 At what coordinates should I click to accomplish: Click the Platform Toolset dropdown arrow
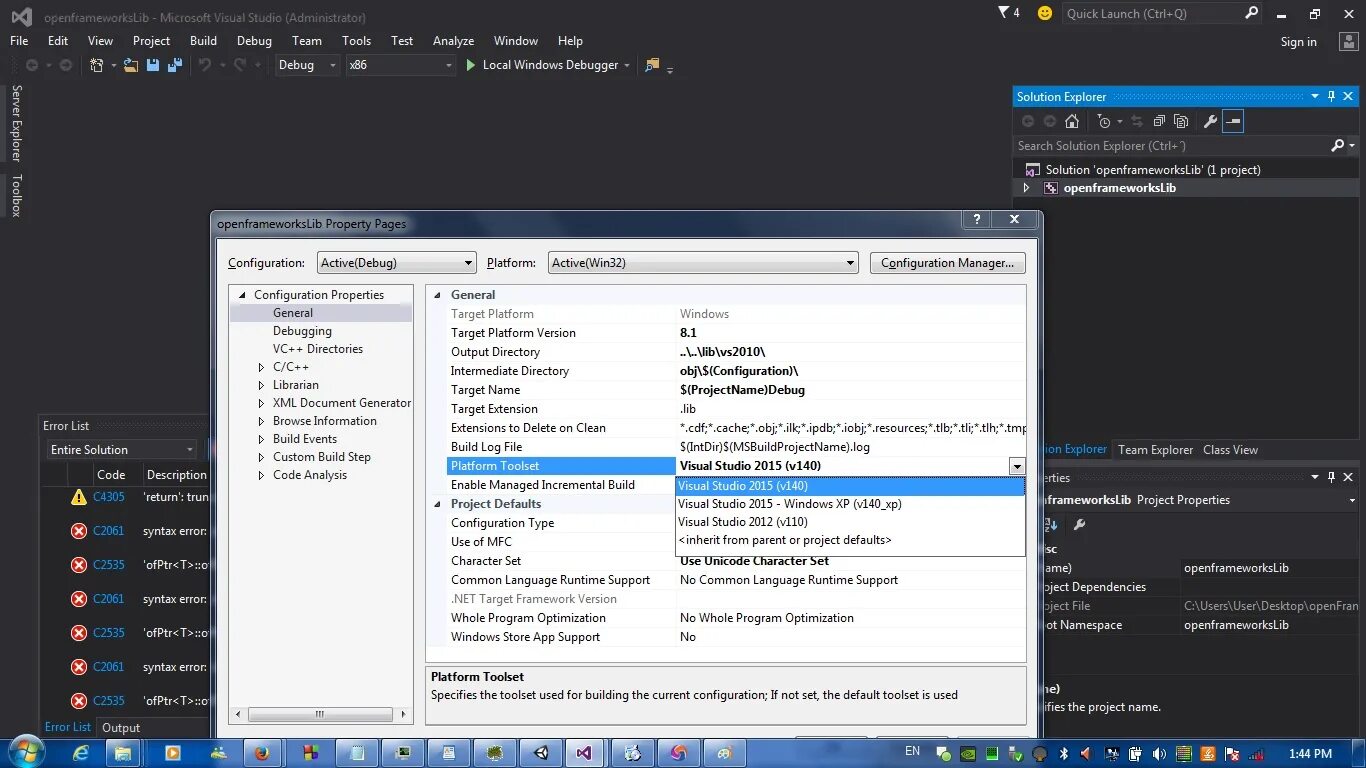1017,466
